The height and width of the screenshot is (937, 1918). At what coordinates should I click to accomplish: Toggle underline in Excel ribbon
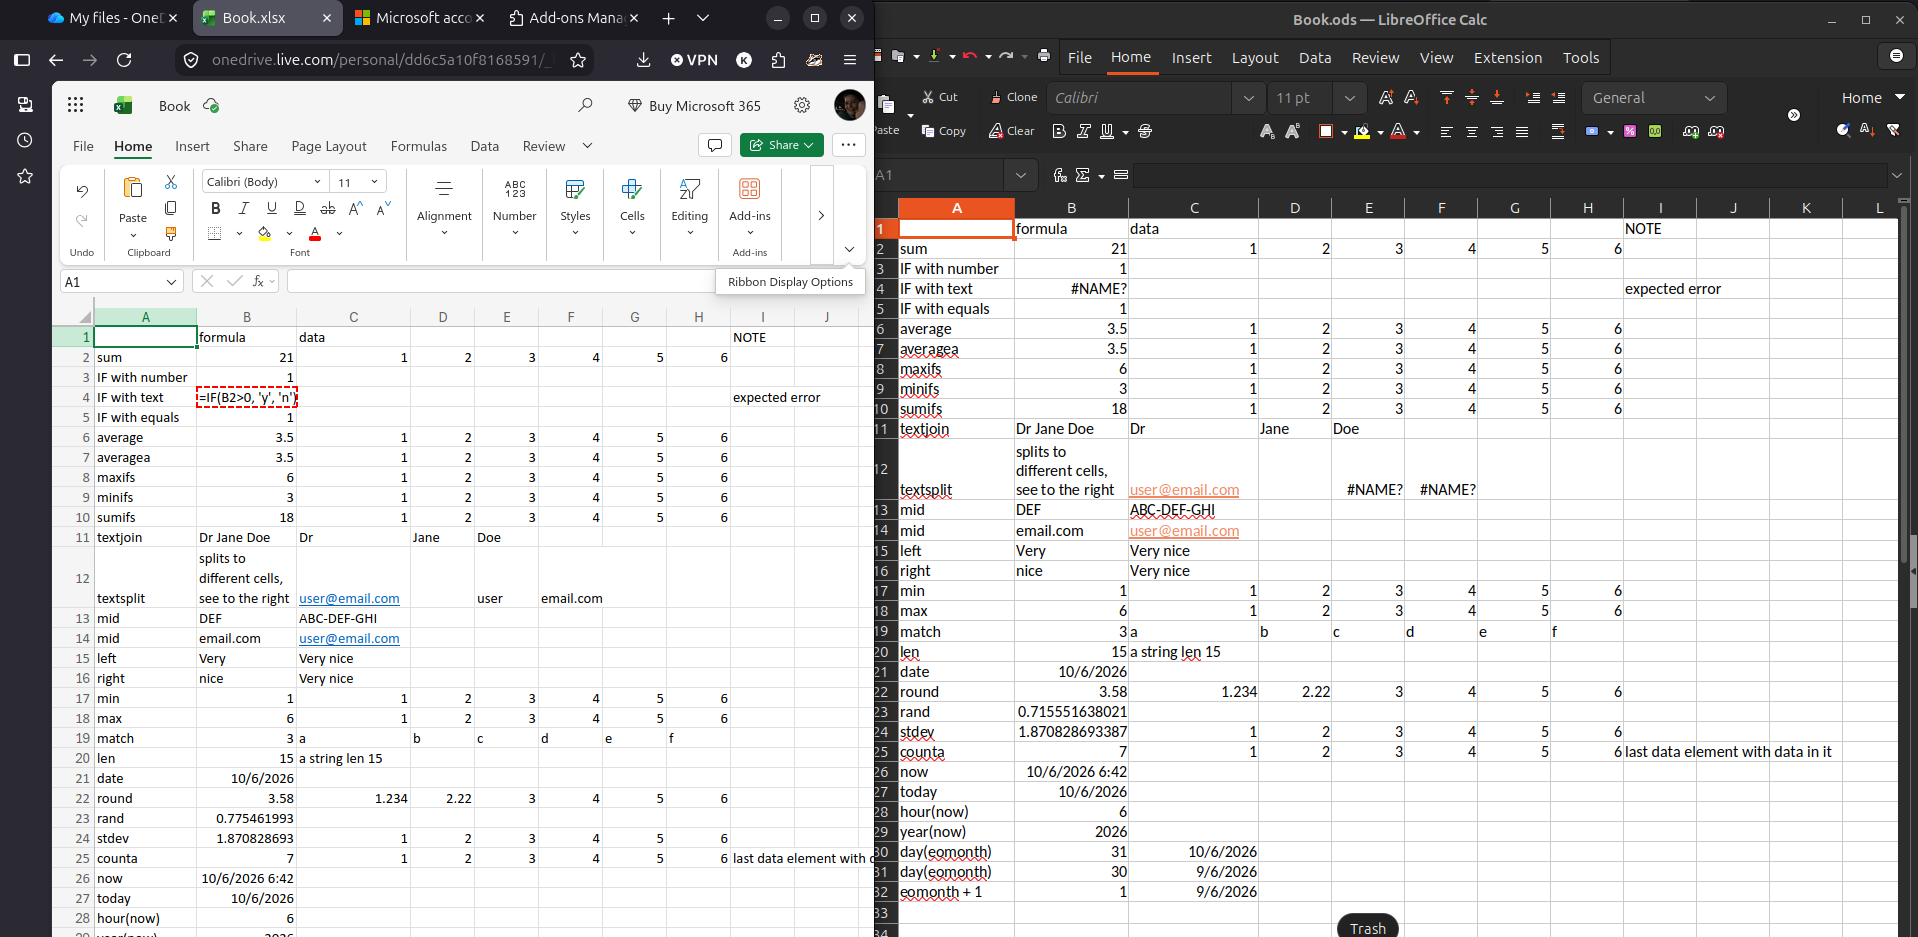pyautogui.click(x=271, y=208)
